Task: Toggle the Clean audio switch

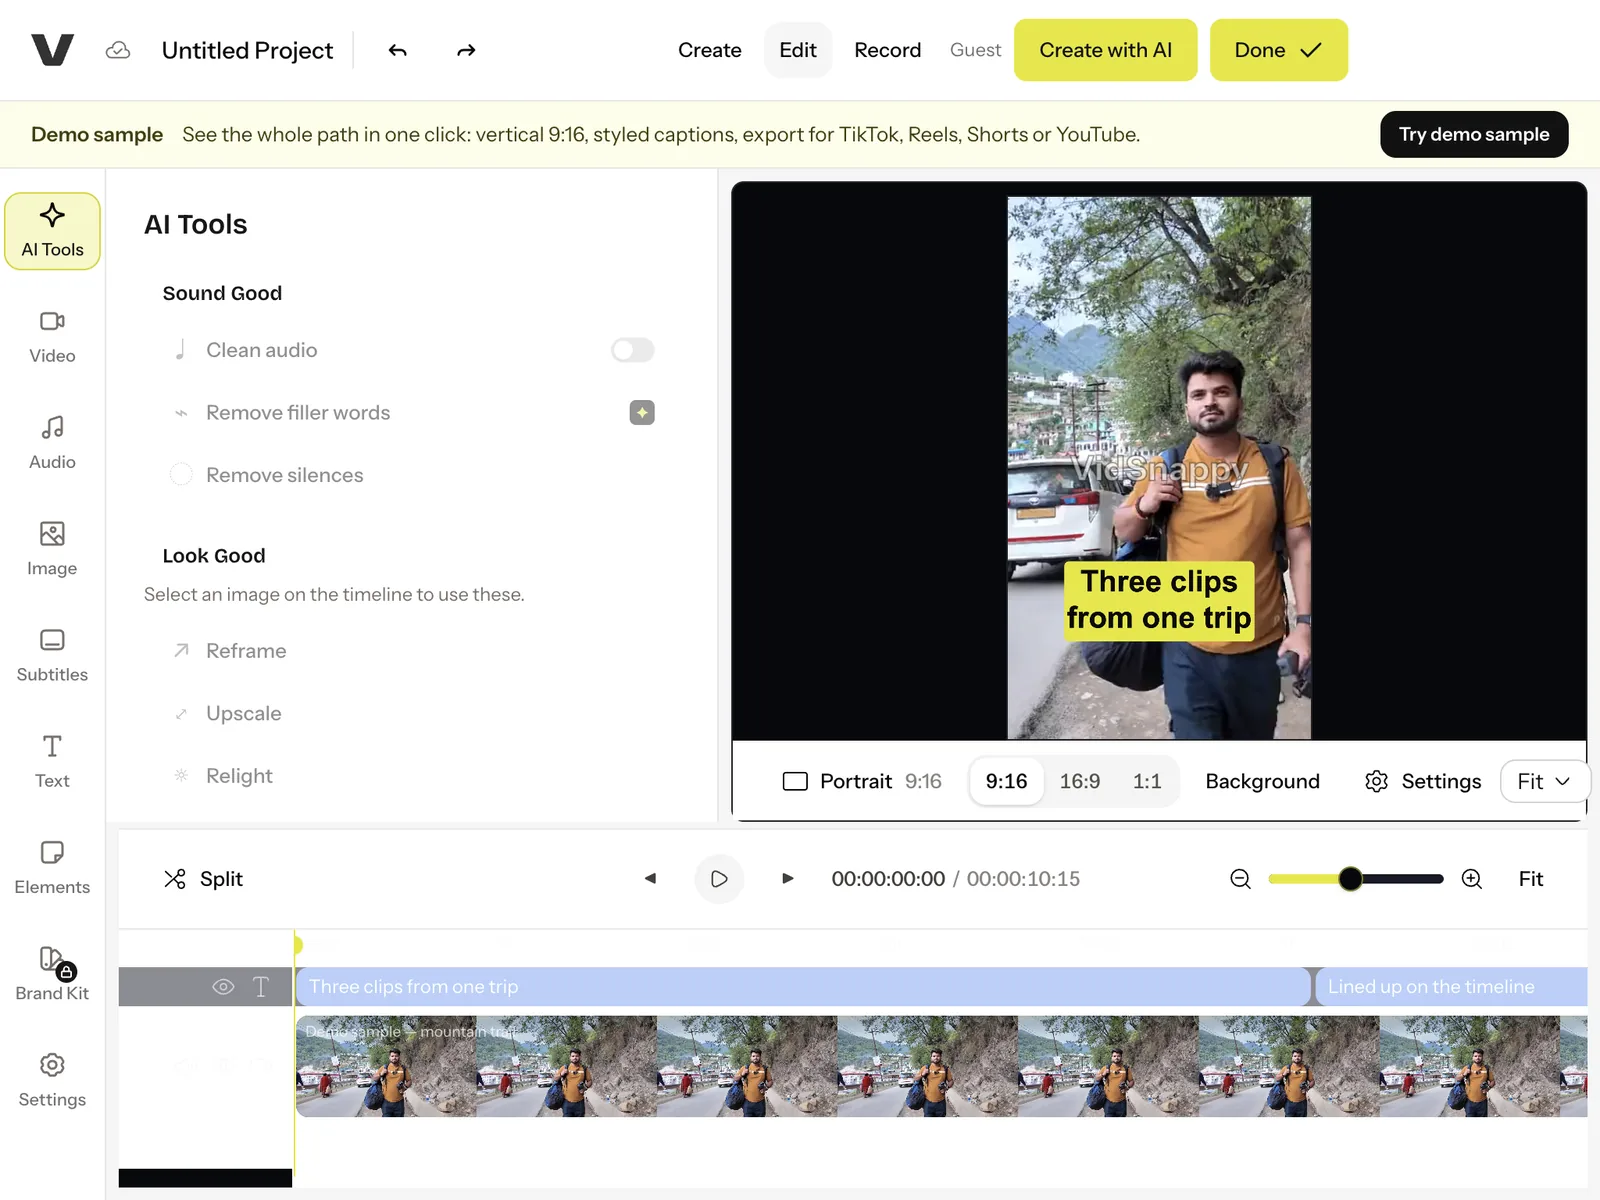Action: click(633, 350)
